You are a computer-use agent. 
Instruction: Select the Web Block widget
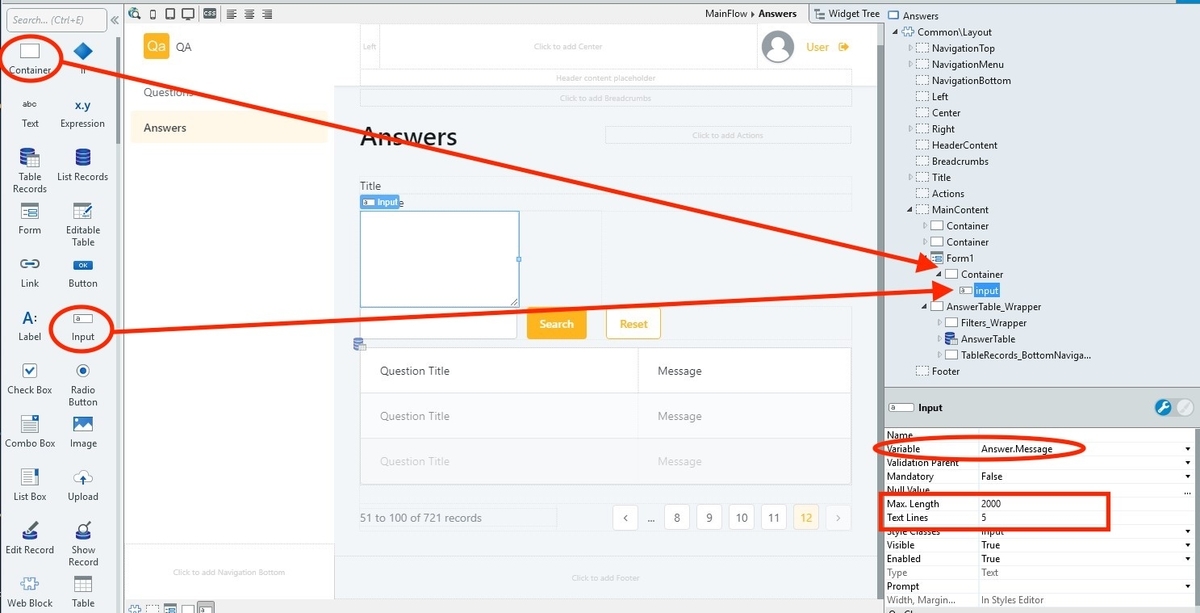click(30, 591)
